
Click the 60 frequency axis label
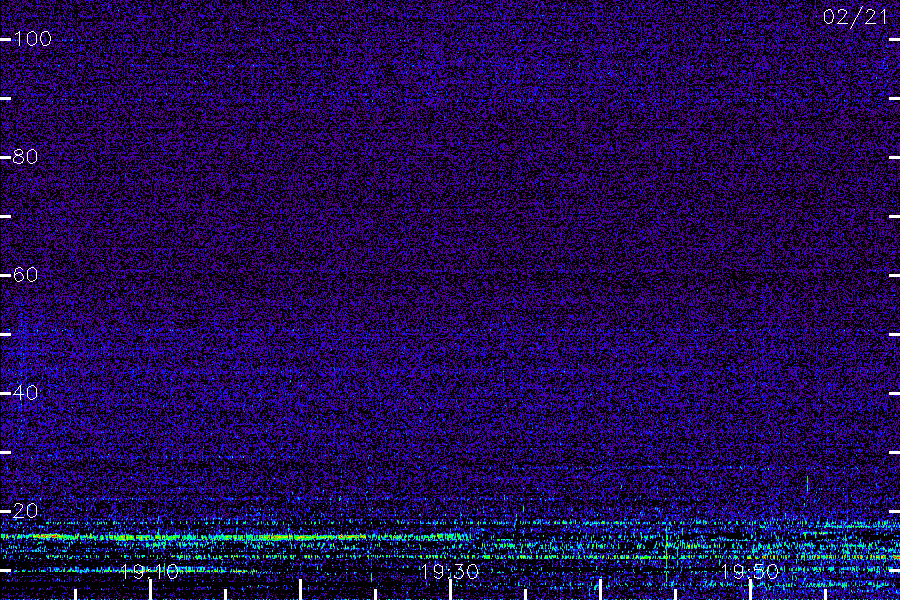(x=26, y=274)
